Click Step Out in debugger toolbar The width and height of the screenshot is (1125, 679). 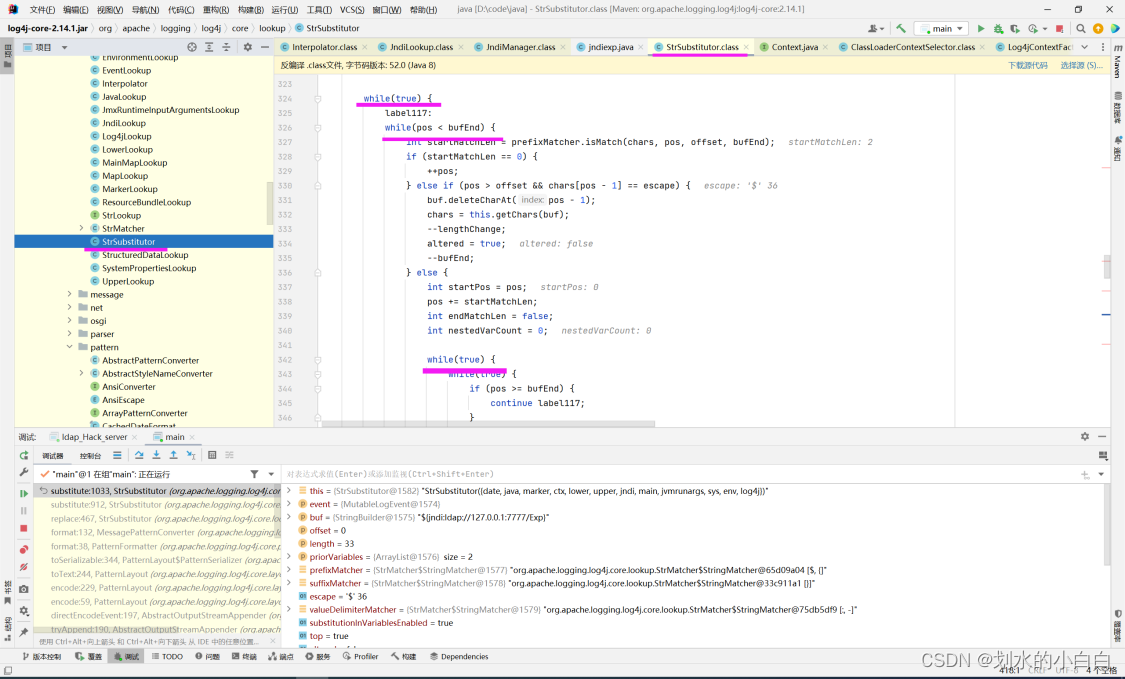(x=174, y=455)
